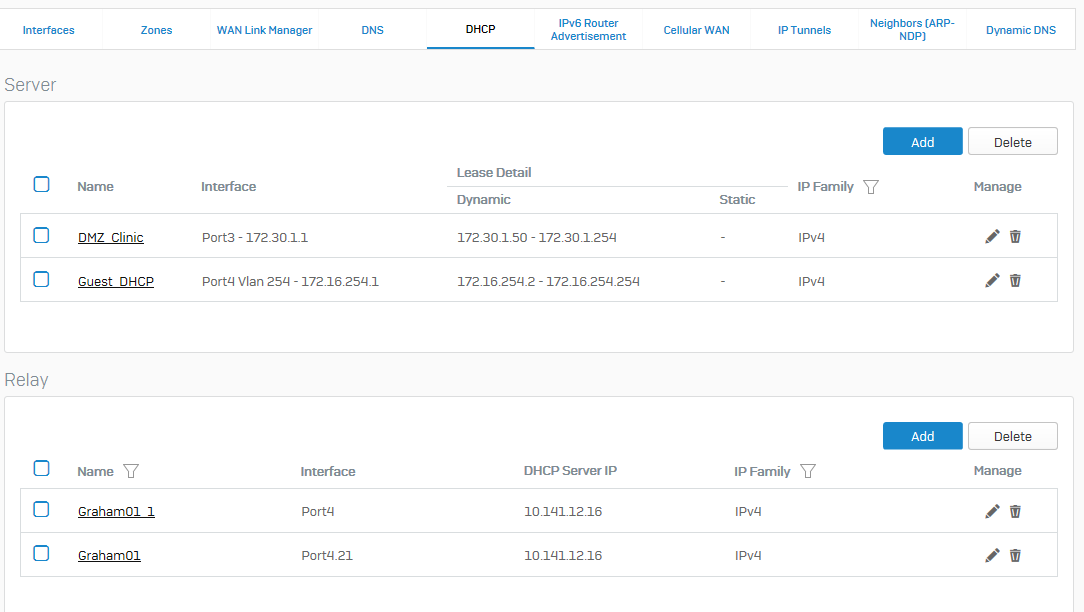
Task: Remove Graham01_1 relay with trash icon
Action: (x=1015, y=511)
